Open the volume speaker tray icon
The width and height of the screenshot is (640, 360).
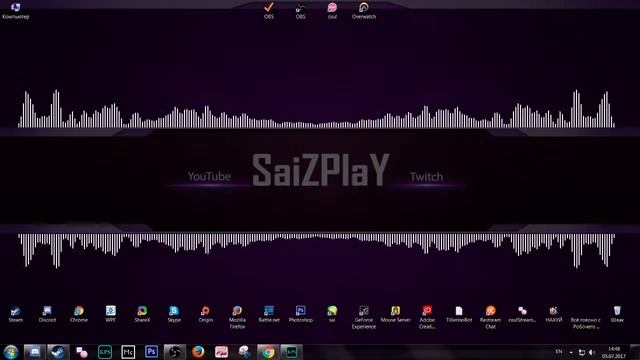[x=592, y=352]
